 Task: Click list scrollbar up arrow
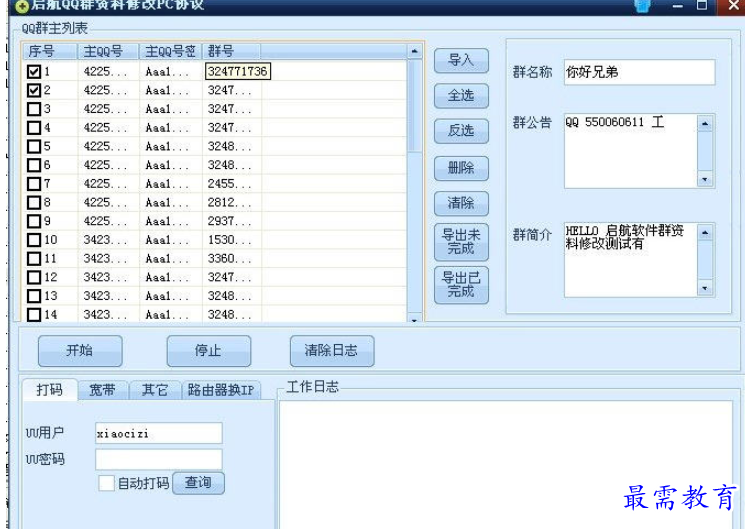[x=414, y=51]
